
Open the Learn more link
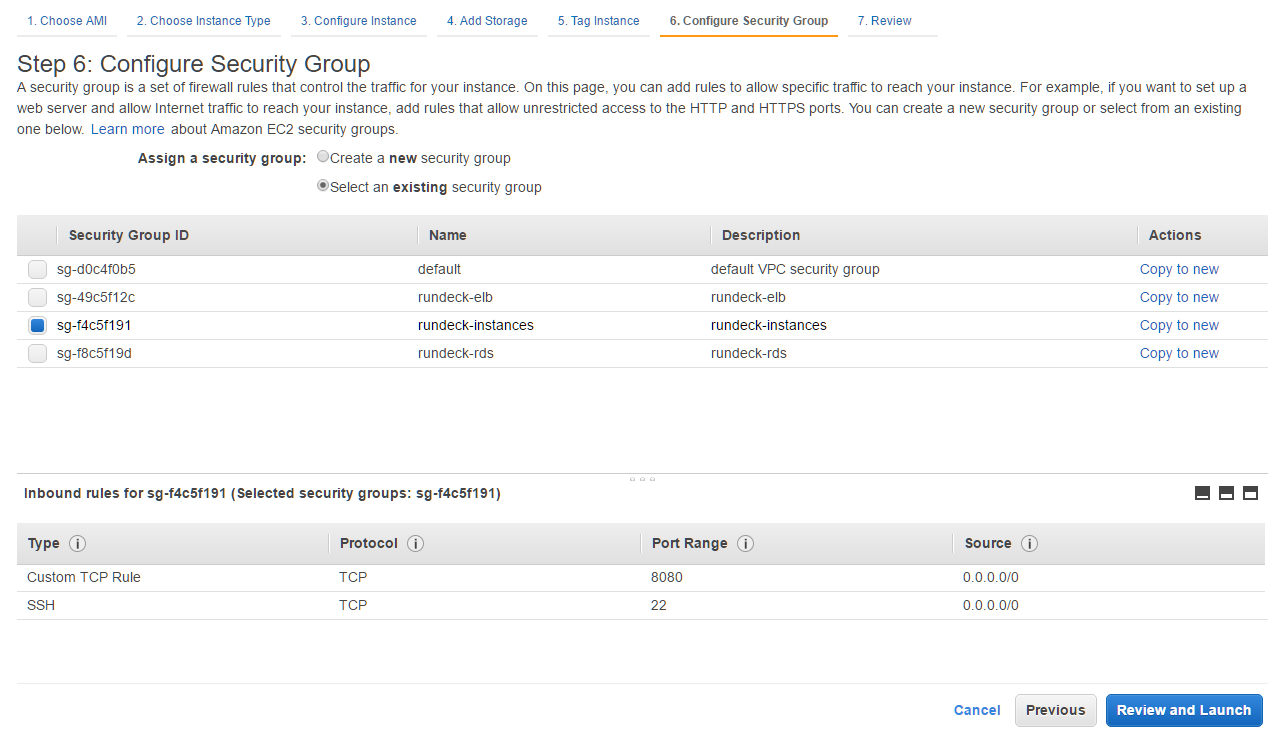point(128,129)
